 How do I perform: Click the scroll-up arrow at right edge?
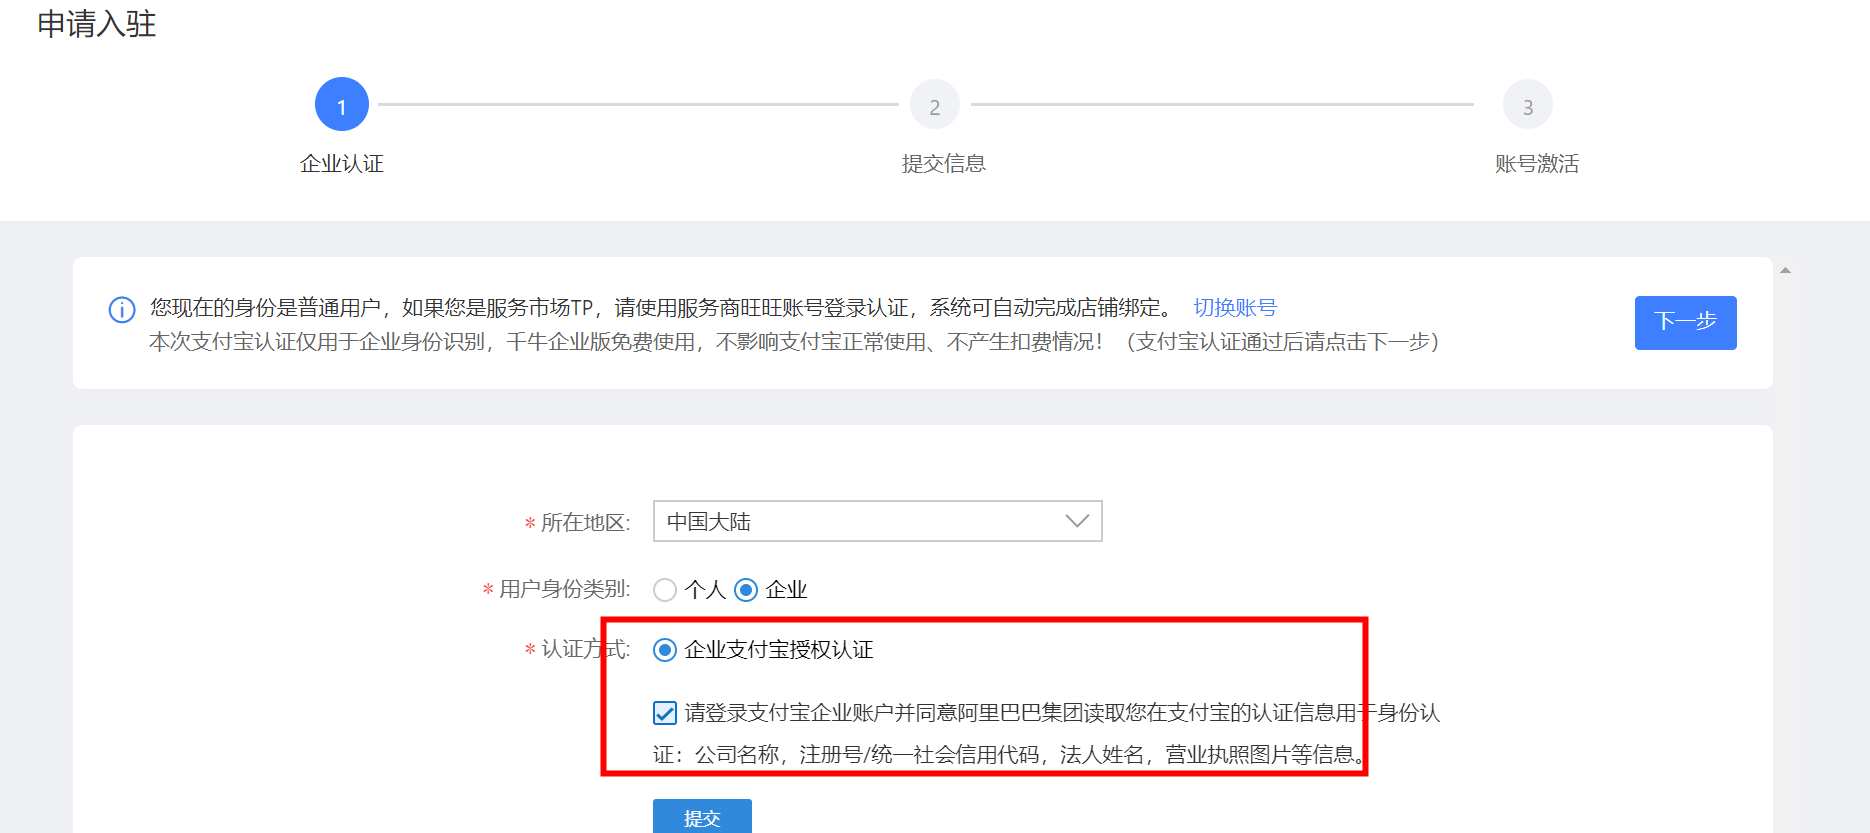point(1785,270)
